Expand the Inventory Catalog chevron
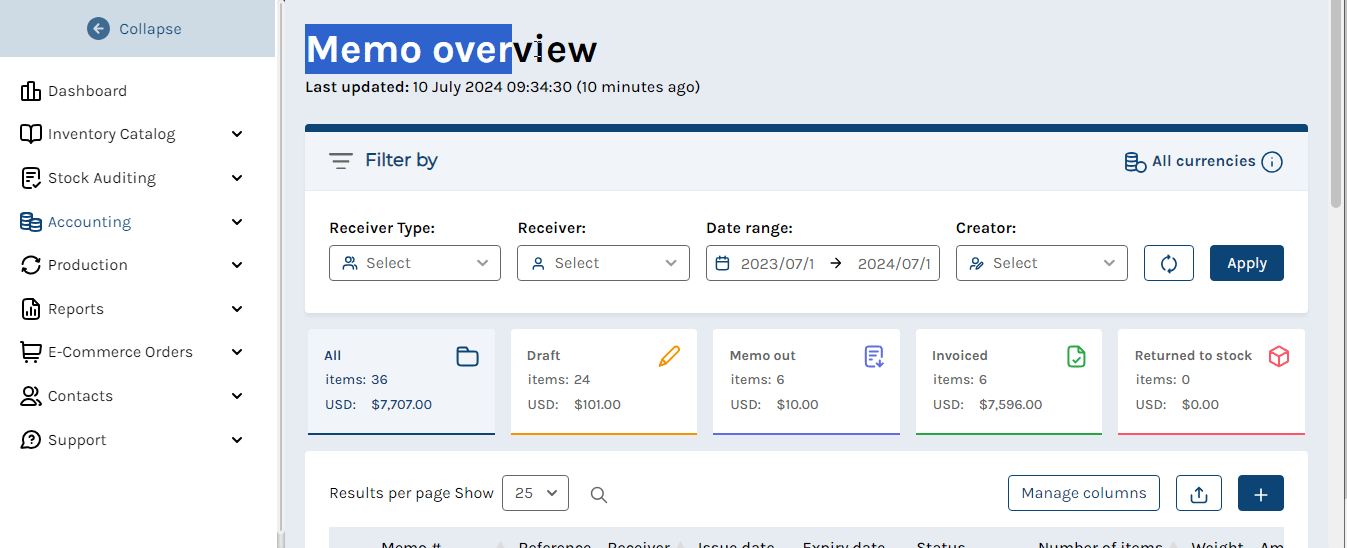 [x=237, y=134]
